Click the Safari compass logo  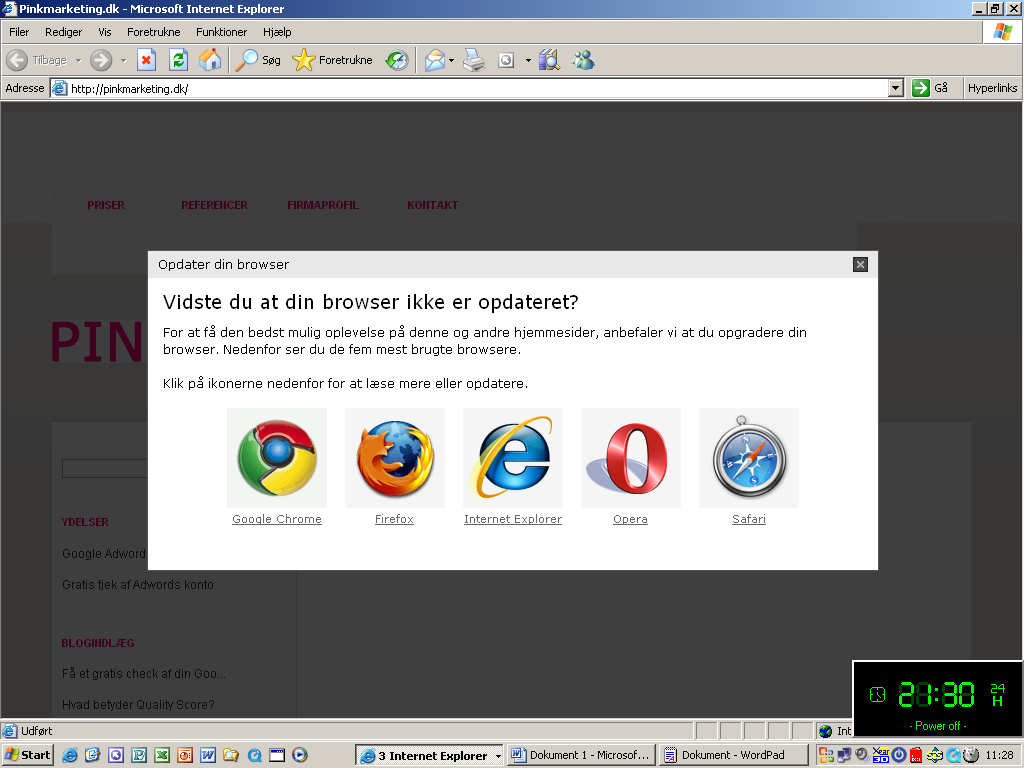coord(749,458)
